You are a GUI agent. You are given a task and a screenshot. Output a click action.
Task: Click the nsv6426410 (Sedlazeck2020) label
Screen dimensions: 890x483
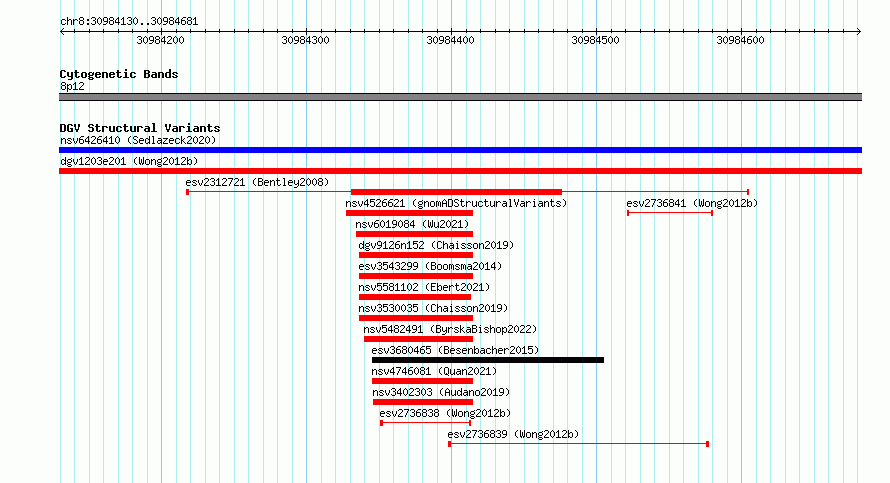coord(138,140)
